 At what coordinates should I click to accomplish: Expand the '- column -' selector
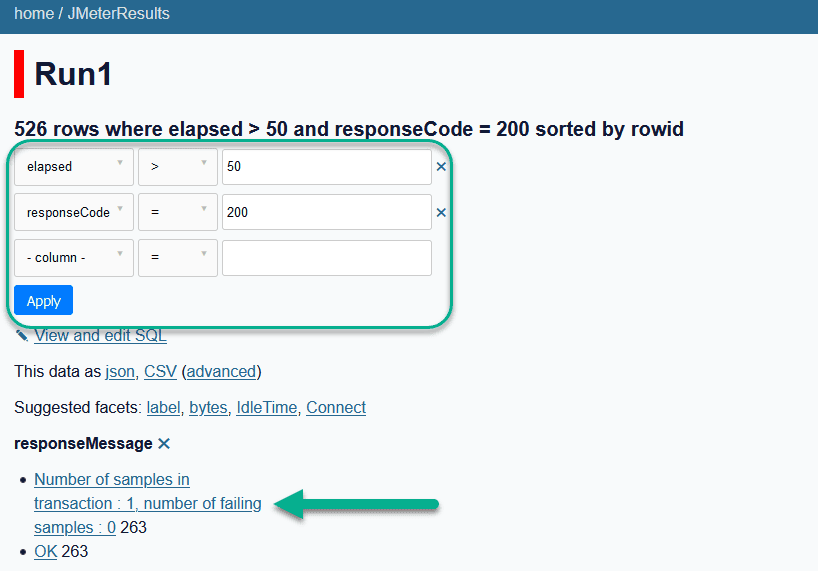click(74, 258)
